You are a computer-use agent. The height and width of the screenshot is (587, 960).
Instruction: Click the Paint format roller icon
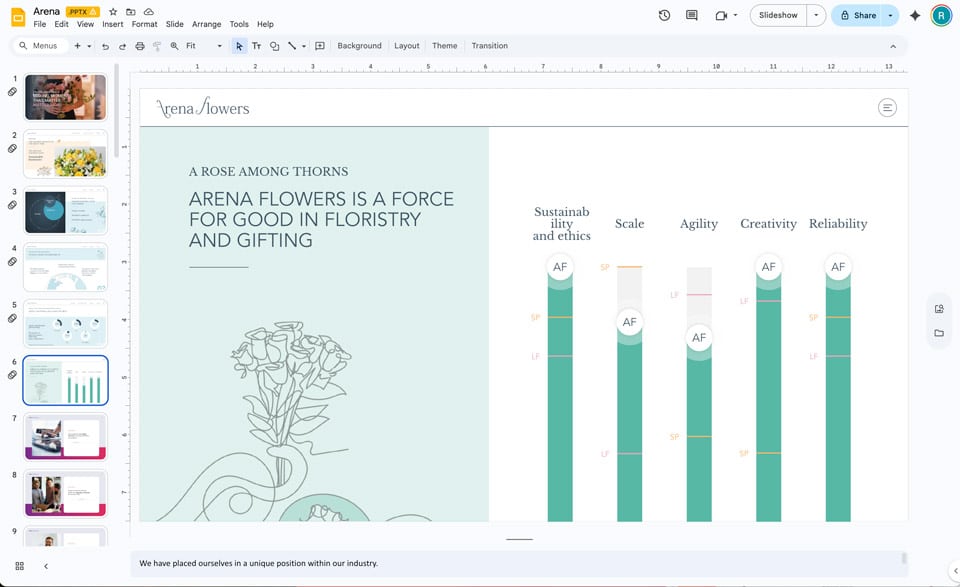coord(157,46)
